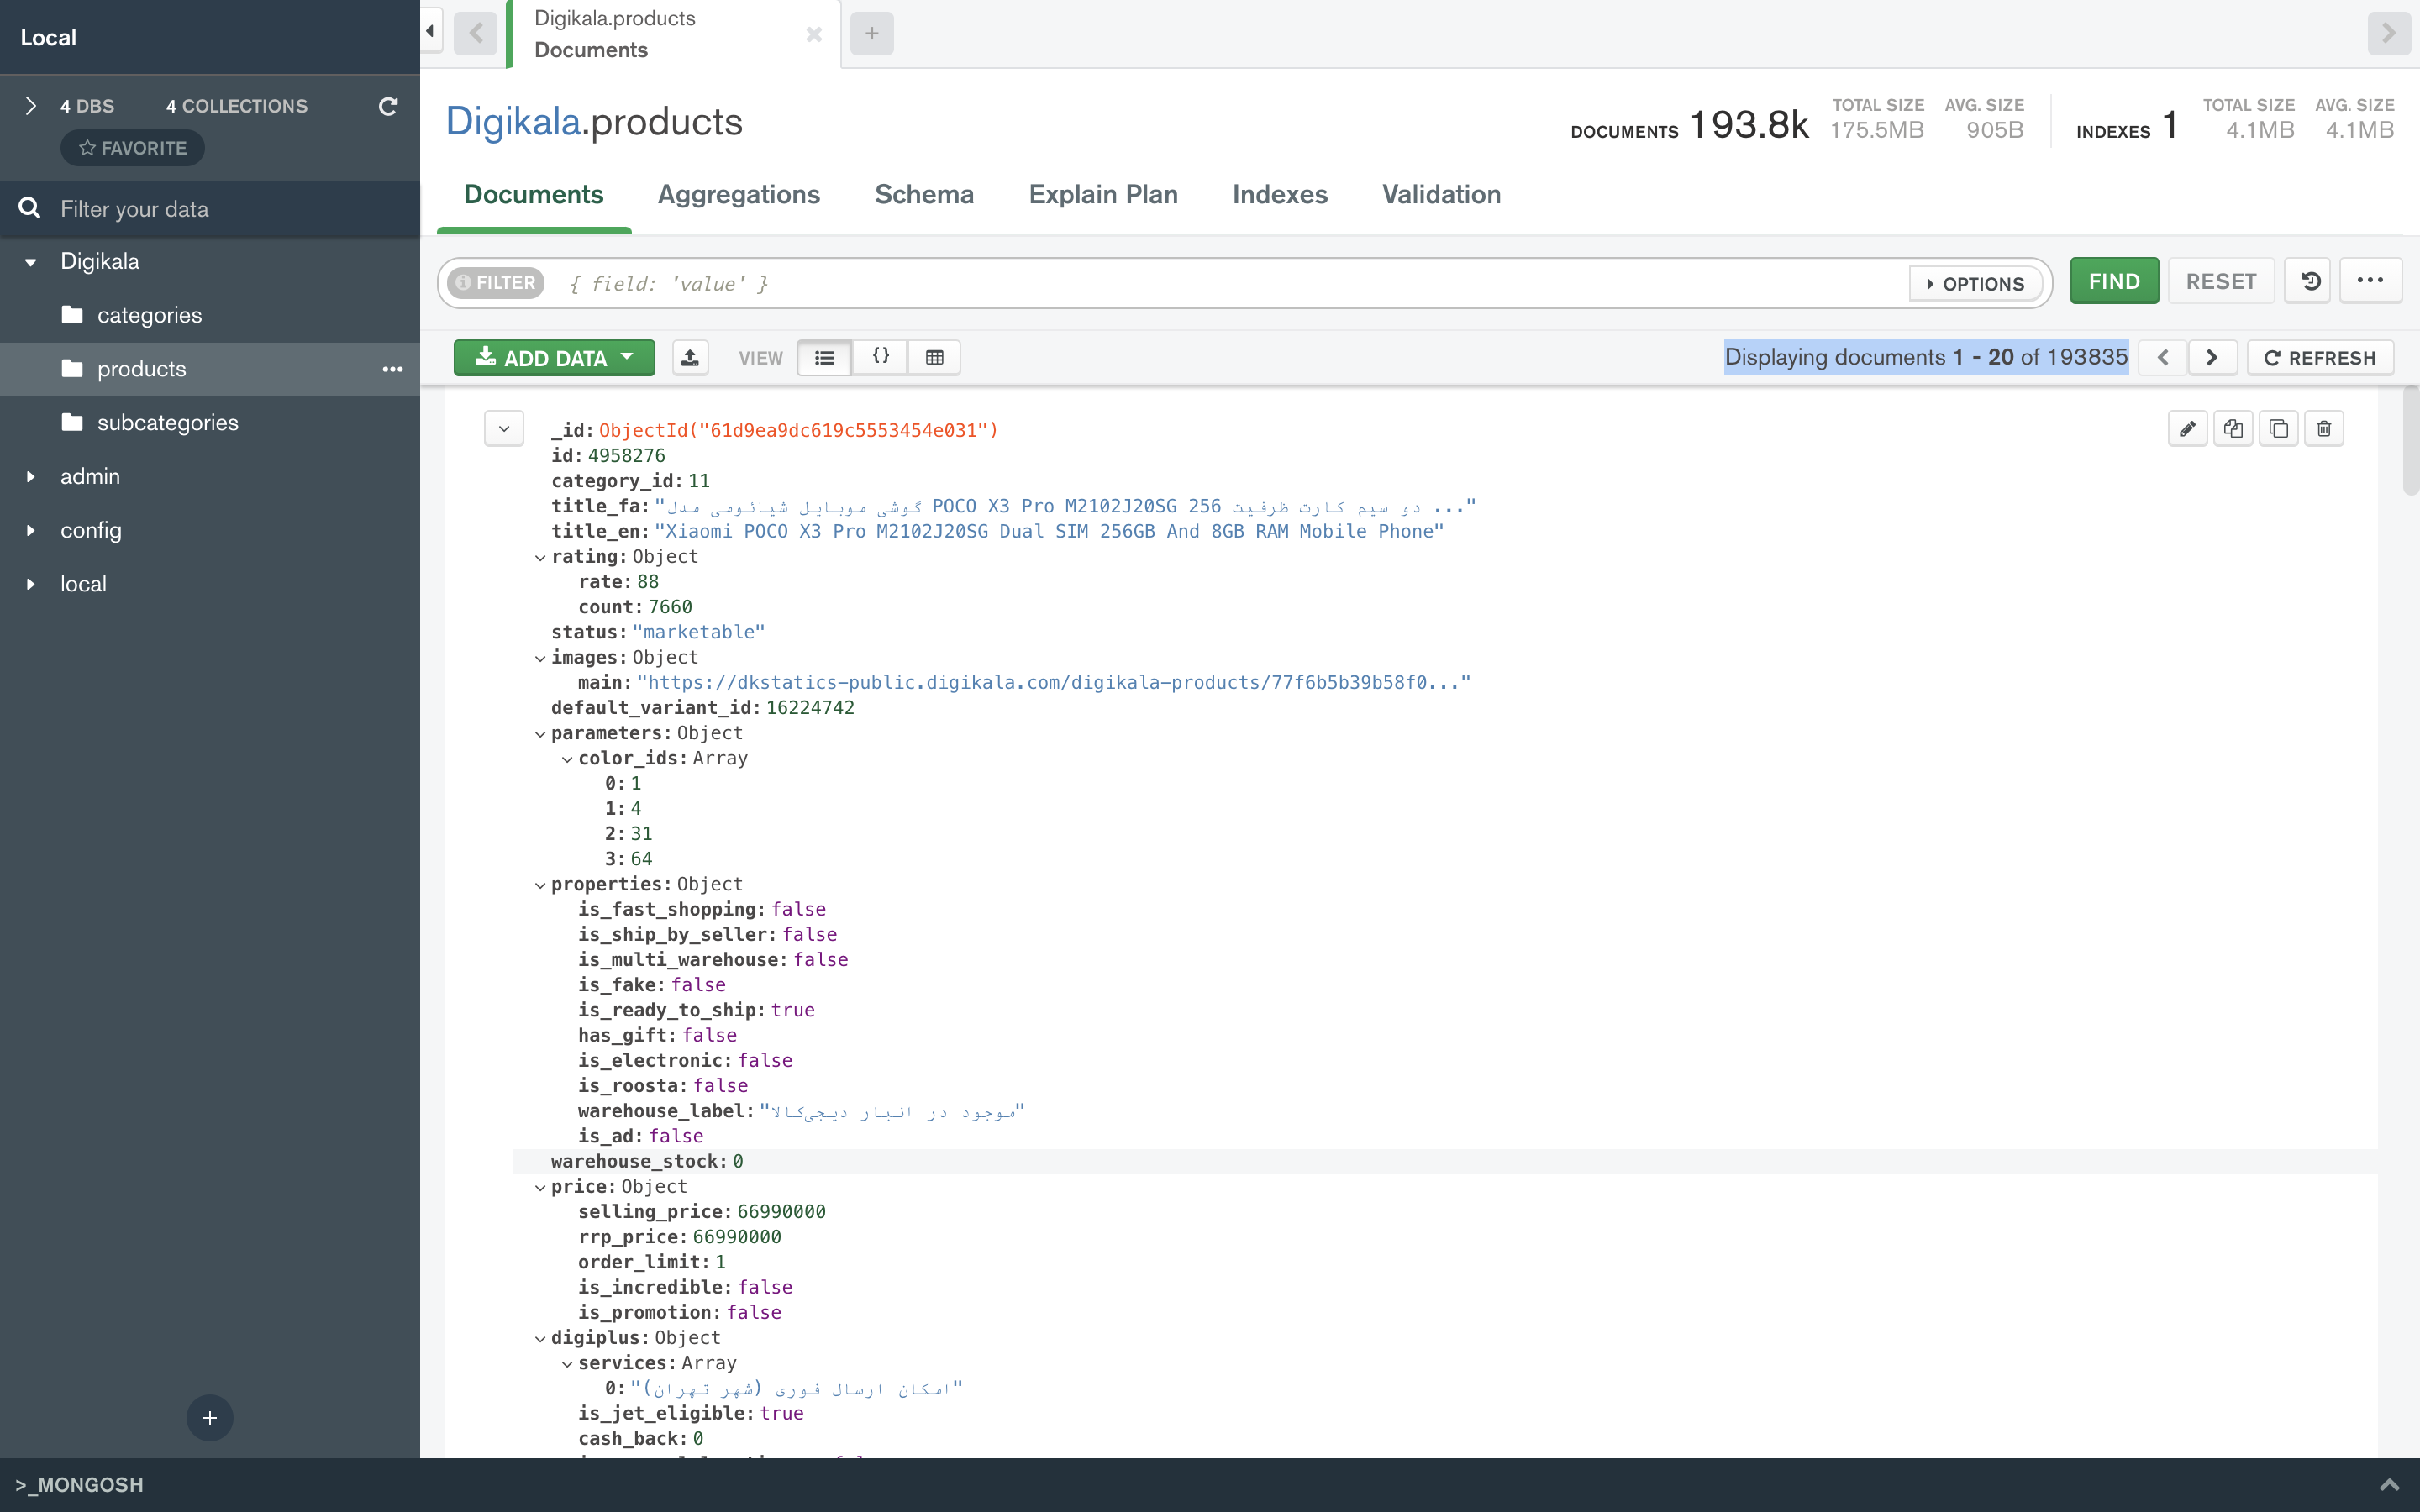The height and width of the screenshot is (1512, 2420).
Task: Open the Validation tab
Action: pyautogui.click(x=1441, y=194)
